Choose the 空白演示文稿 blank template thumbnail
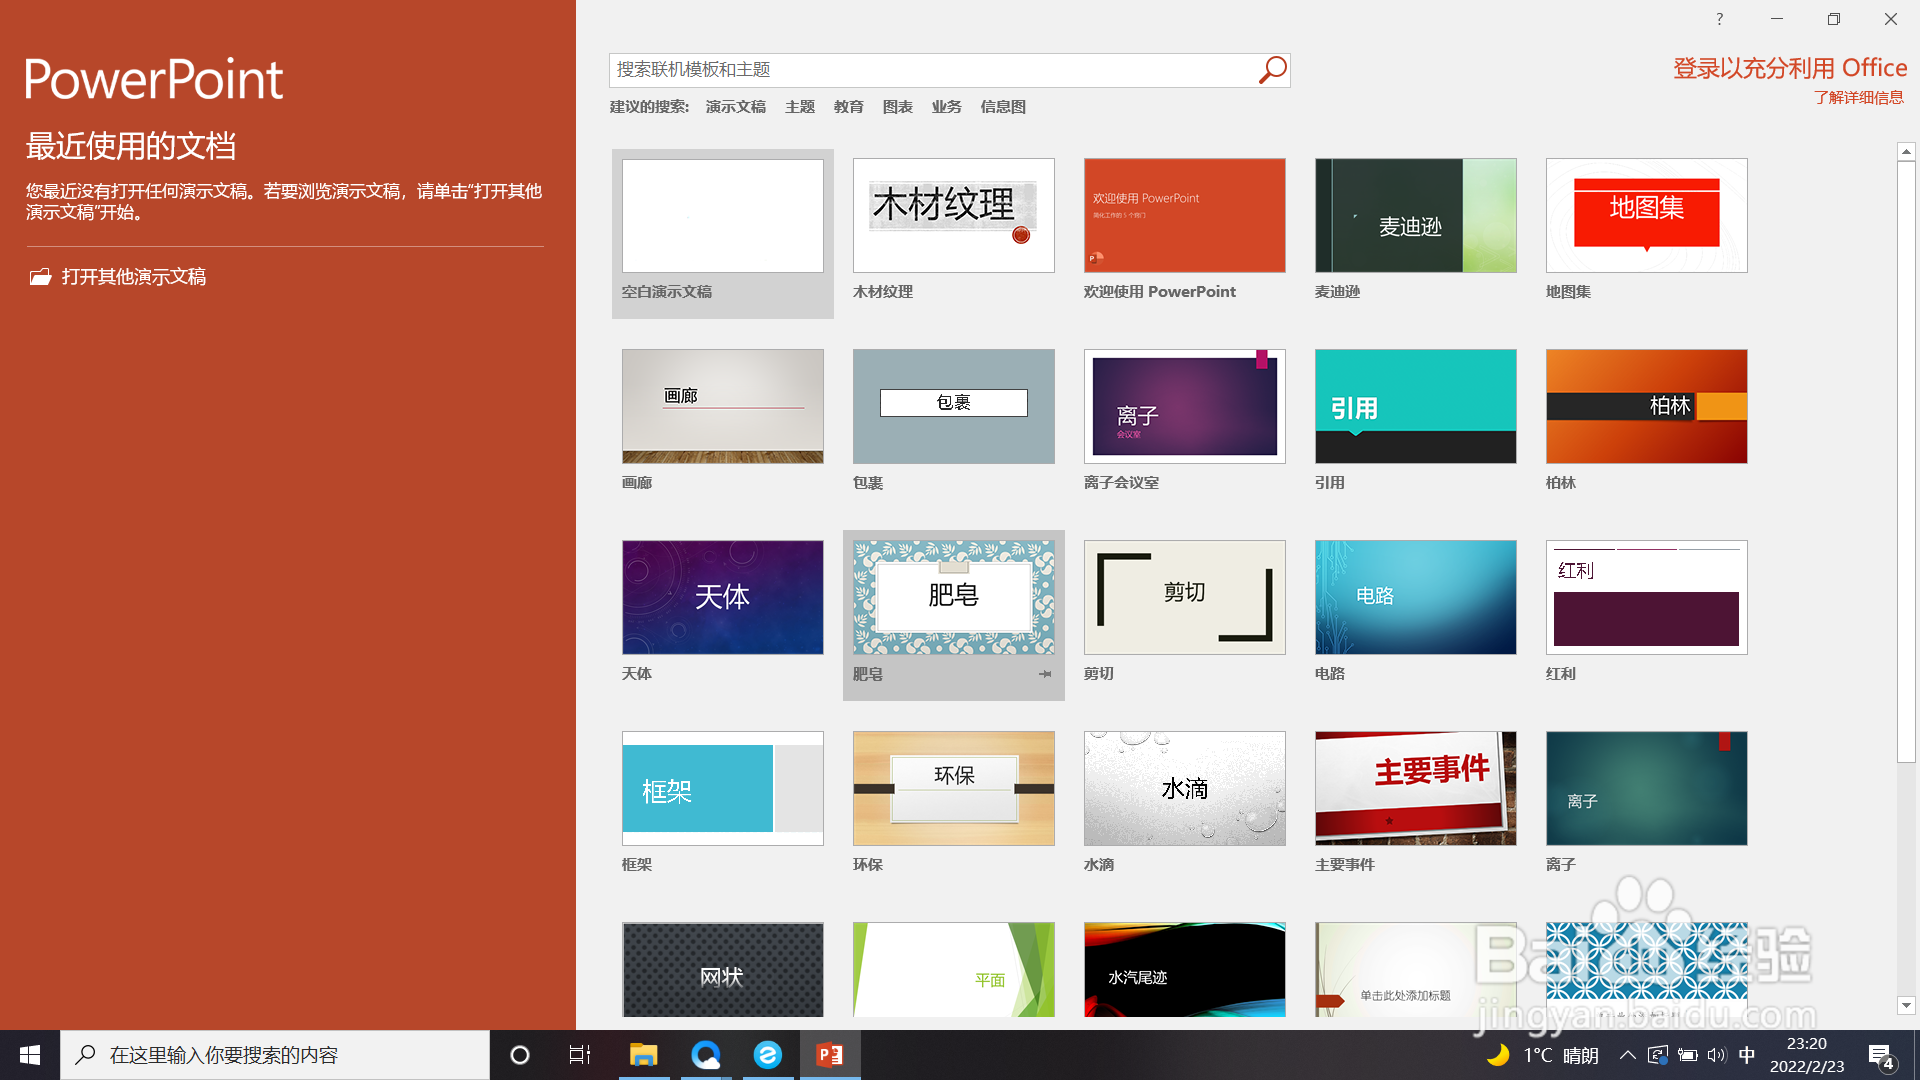The height and width of the screenshot is (1080, 1920). (722, 216)
